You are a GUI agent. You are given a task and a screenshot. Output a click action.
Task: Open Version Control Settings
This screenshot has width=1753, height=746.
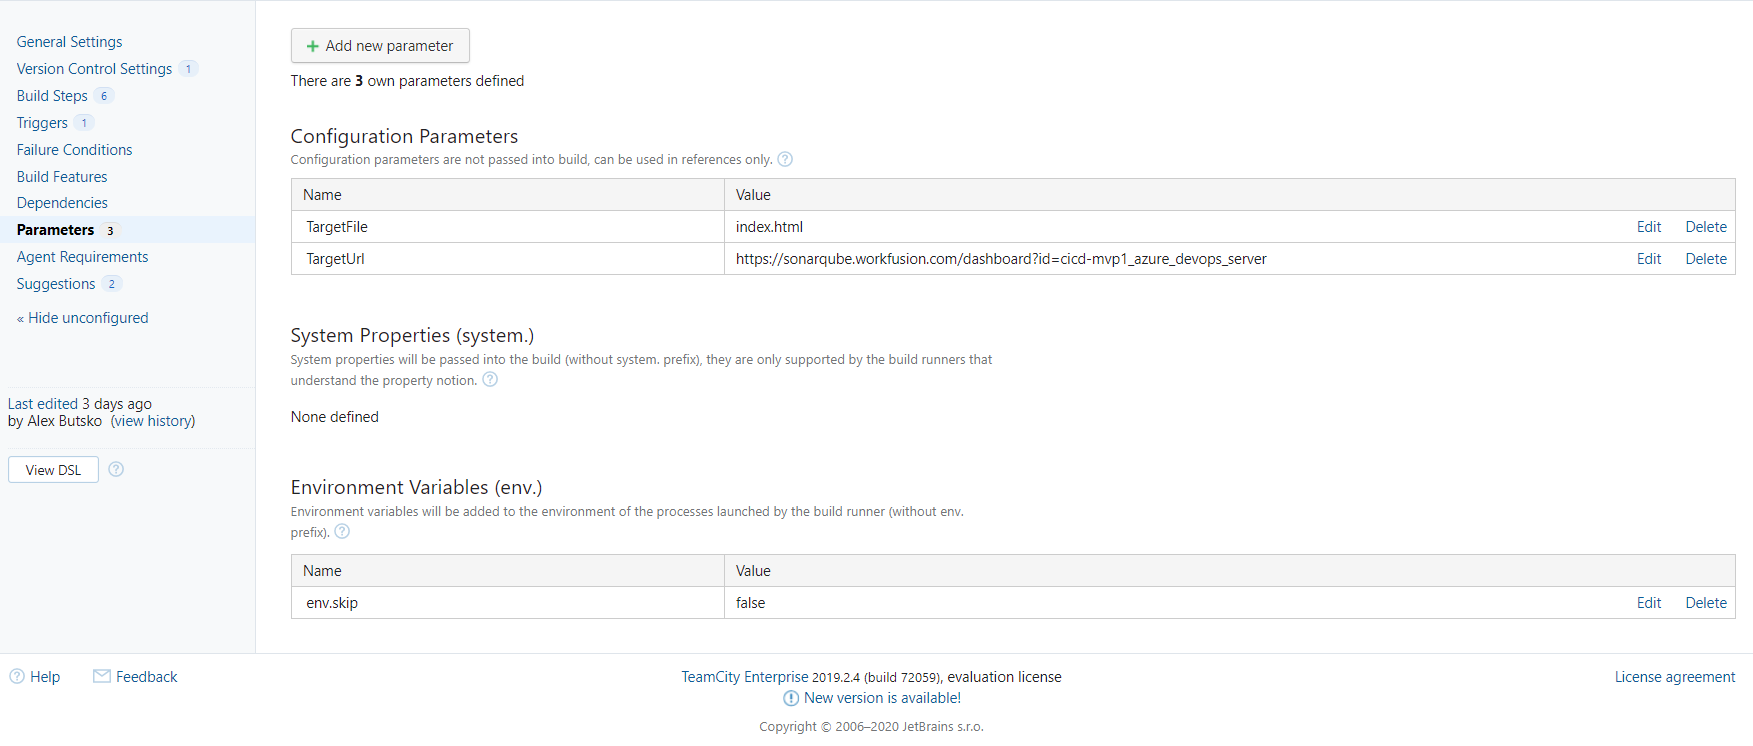point(94,69)
